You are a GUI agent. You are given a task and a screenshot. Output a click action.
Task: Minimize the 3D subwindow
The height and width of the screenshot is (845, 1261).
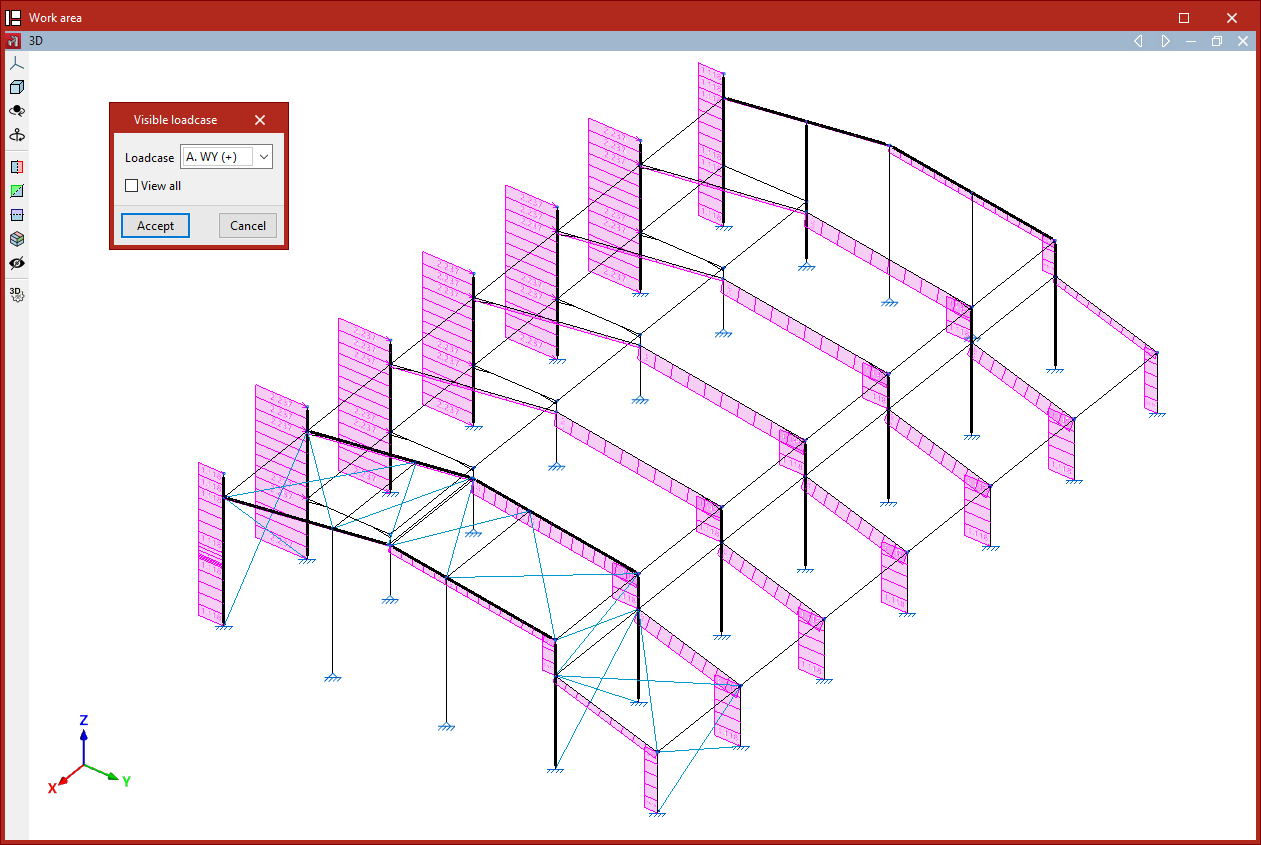click(x=1191, y=41)
